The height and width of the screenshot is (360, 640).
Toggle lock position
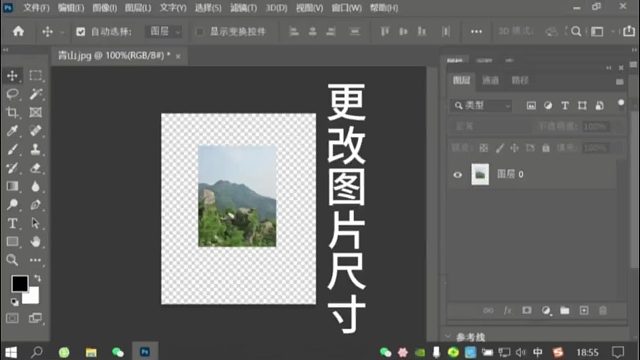point(514,148)
